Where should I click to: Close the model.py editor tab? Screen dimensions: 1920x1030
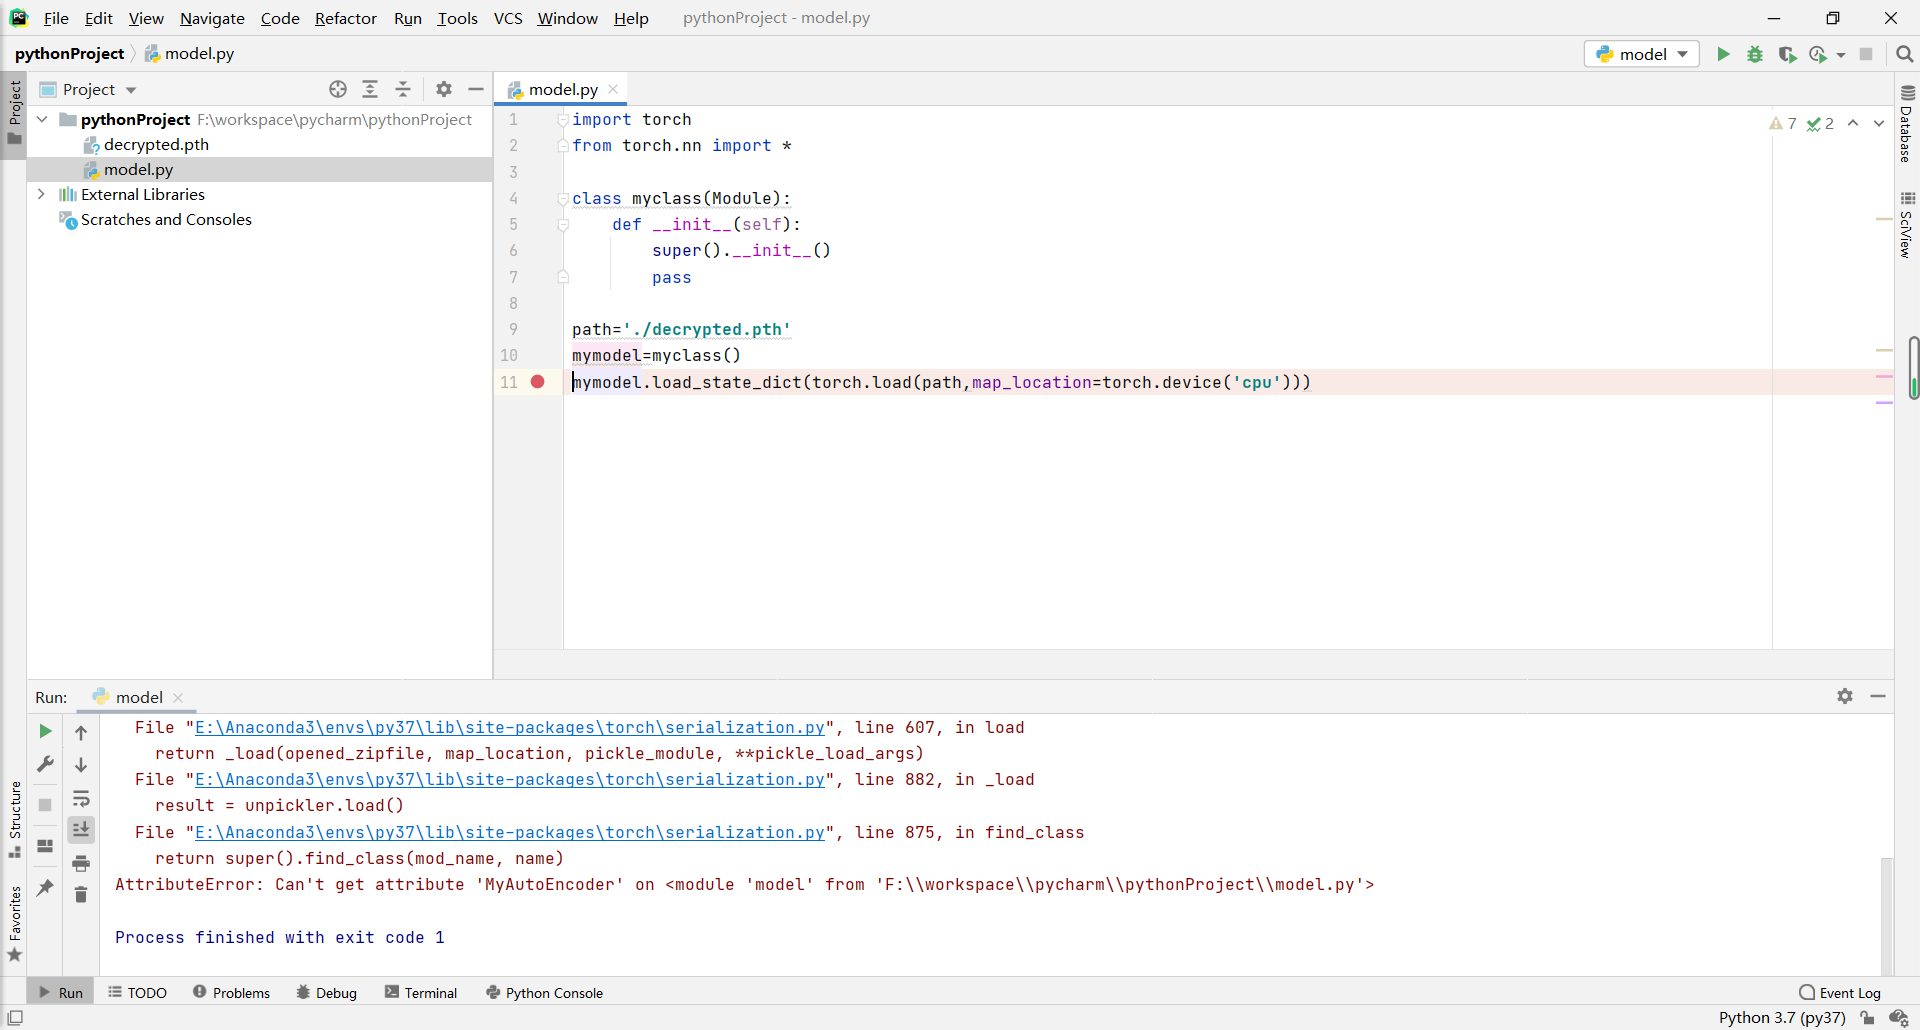point(613,89)
